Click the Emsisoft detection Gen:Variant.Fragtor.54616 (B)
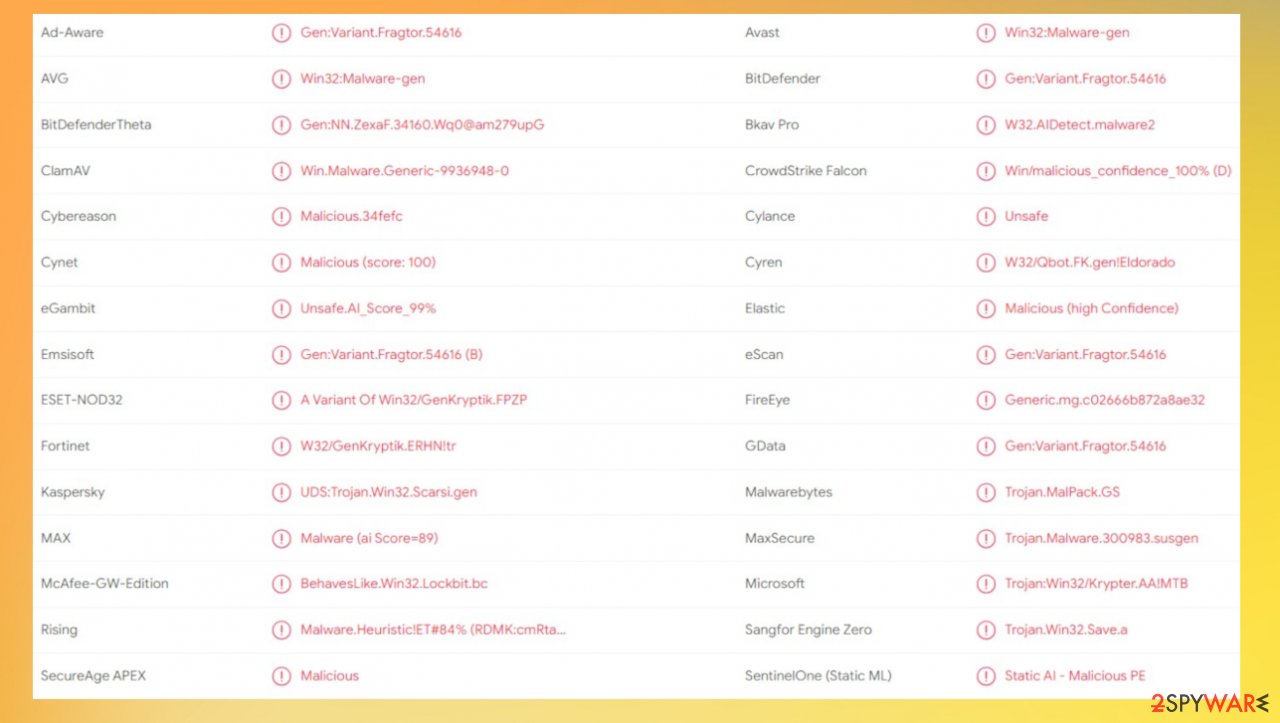1280x723 pixels. click(x=392, y=355)
